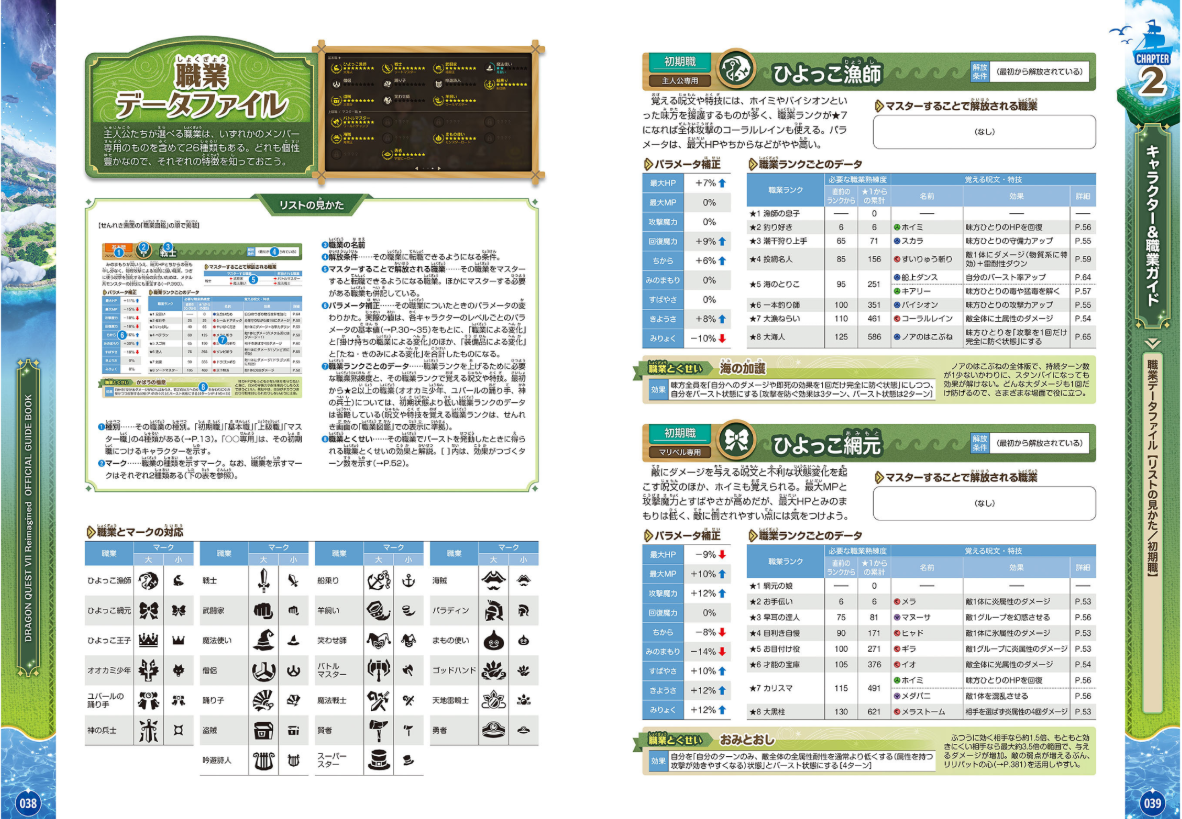Click the 船乗り anchor mark icon
The width and height of the screenshot is (1182, 819).
(378, 581)
